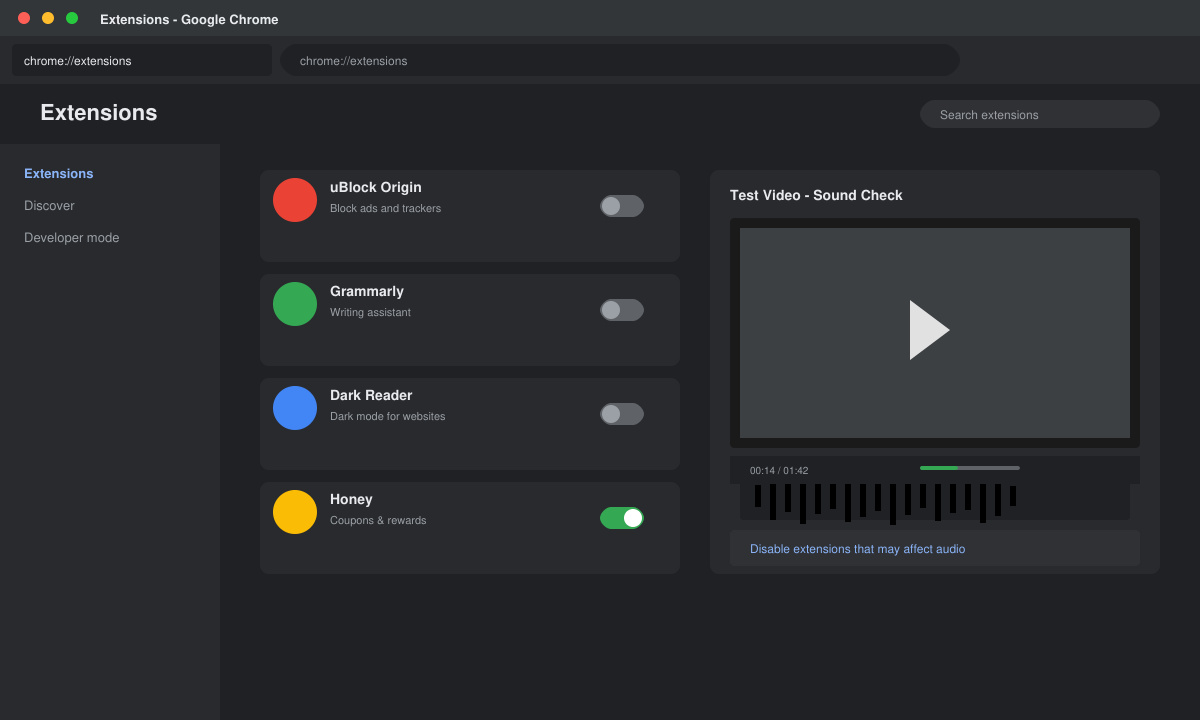
Task: Click the chrome://extensions tab
Action: [x=142, y=60]
